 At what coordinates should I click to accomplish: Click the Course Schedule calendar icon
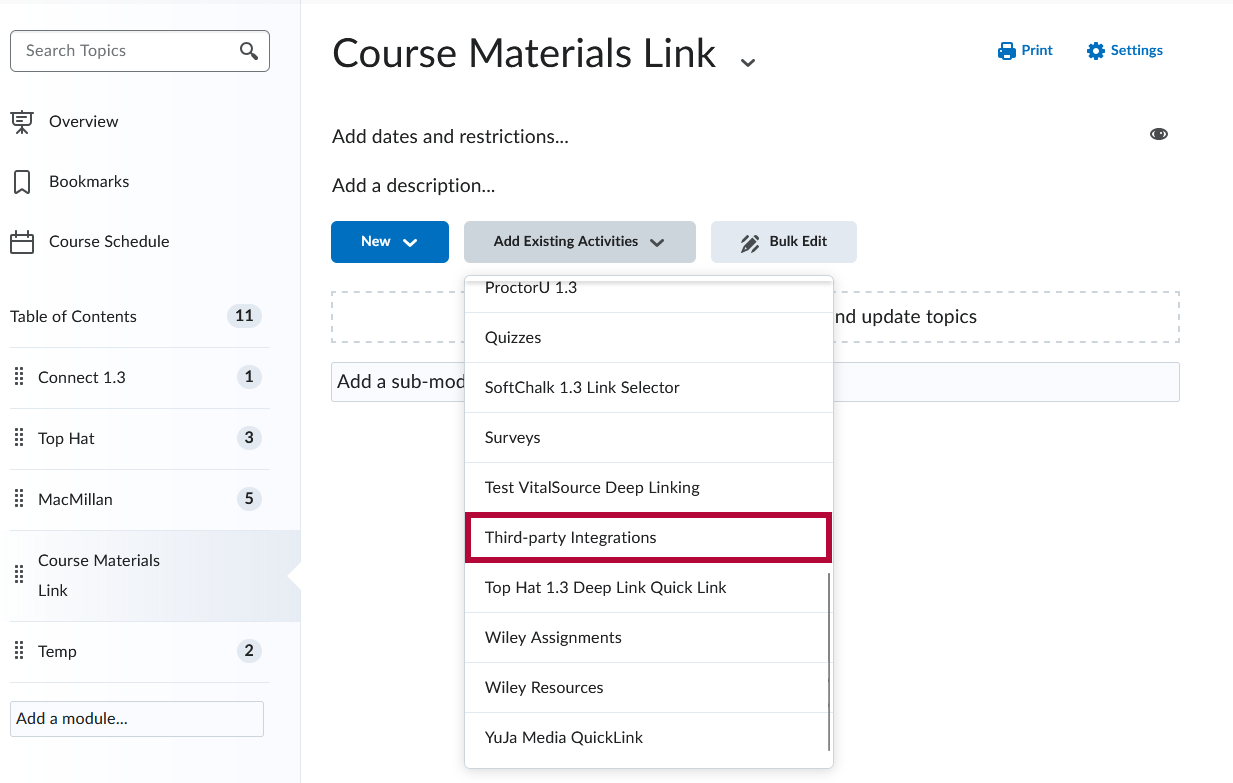(x=21, y=242)
